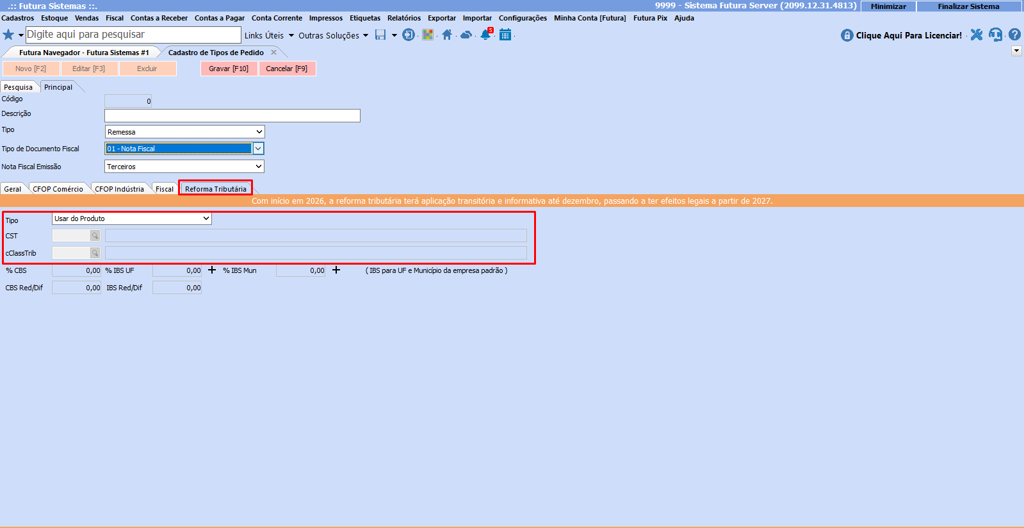
Task: Click the home icon in toolbar
Action: coord(447,35)
